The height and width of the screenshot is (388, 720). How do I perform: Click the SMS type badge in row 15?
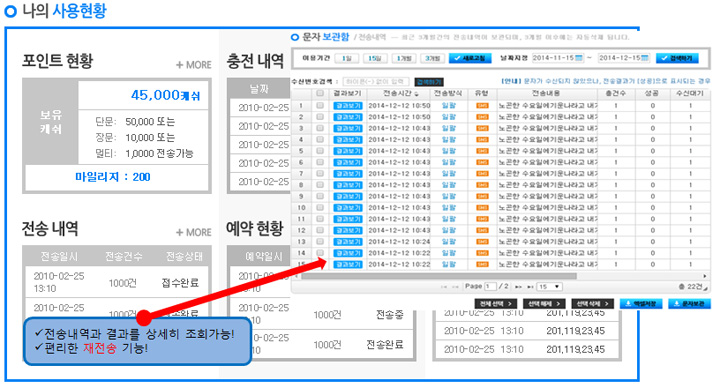point(482,264)
